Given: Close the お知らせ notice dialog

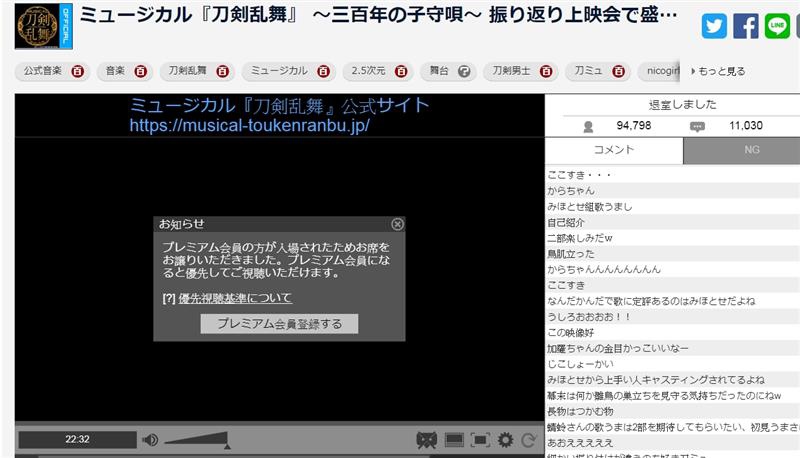Looking at the screenshot, I should tap(397, 224).
